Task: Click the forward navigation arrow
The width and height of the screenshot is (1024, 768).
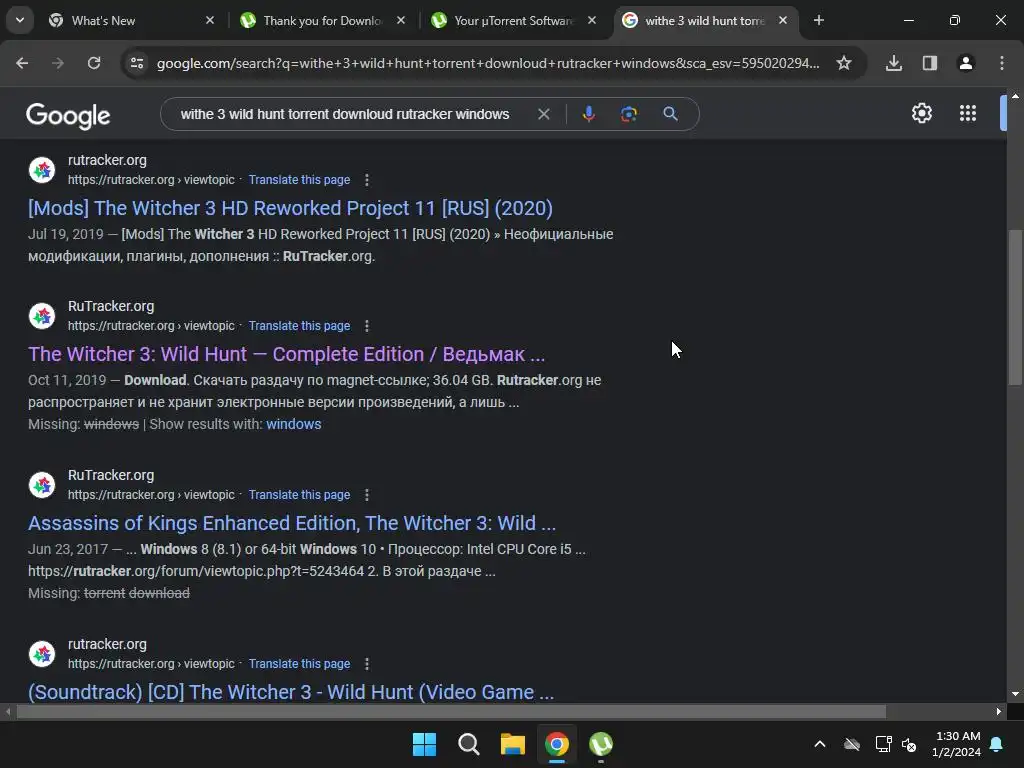Action: tap(58, 63)
